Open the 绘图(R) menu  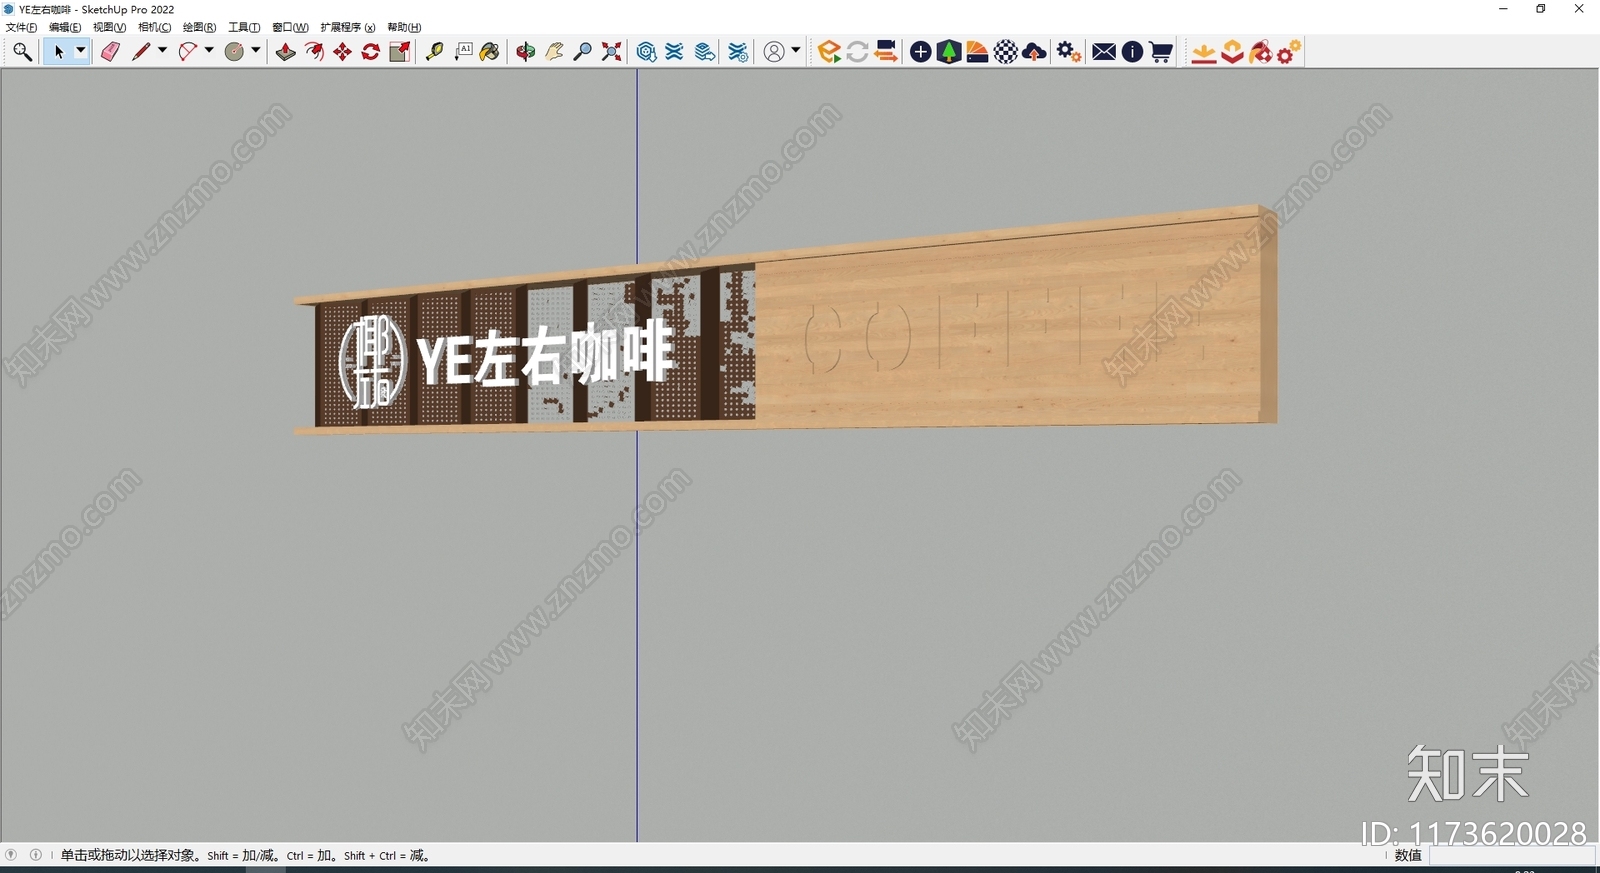coord(199,27)
